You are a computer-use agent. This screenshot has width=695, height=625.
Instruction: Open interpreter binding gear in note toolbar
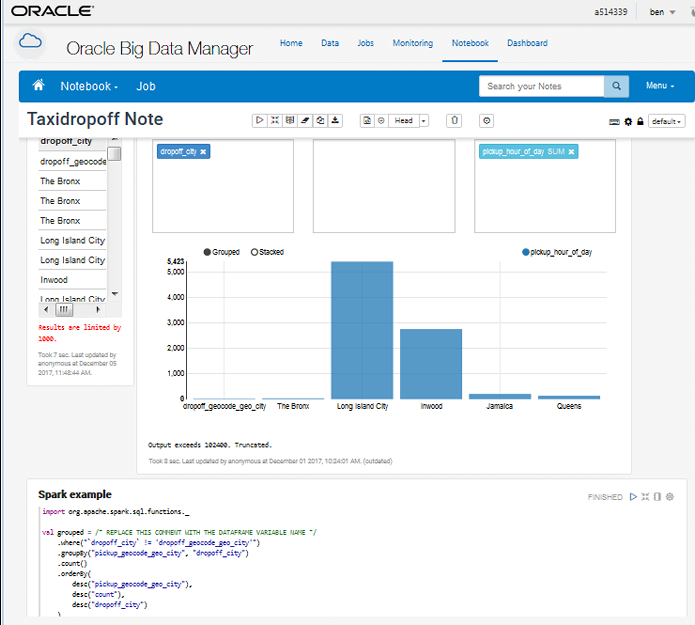tap(628, 121)
